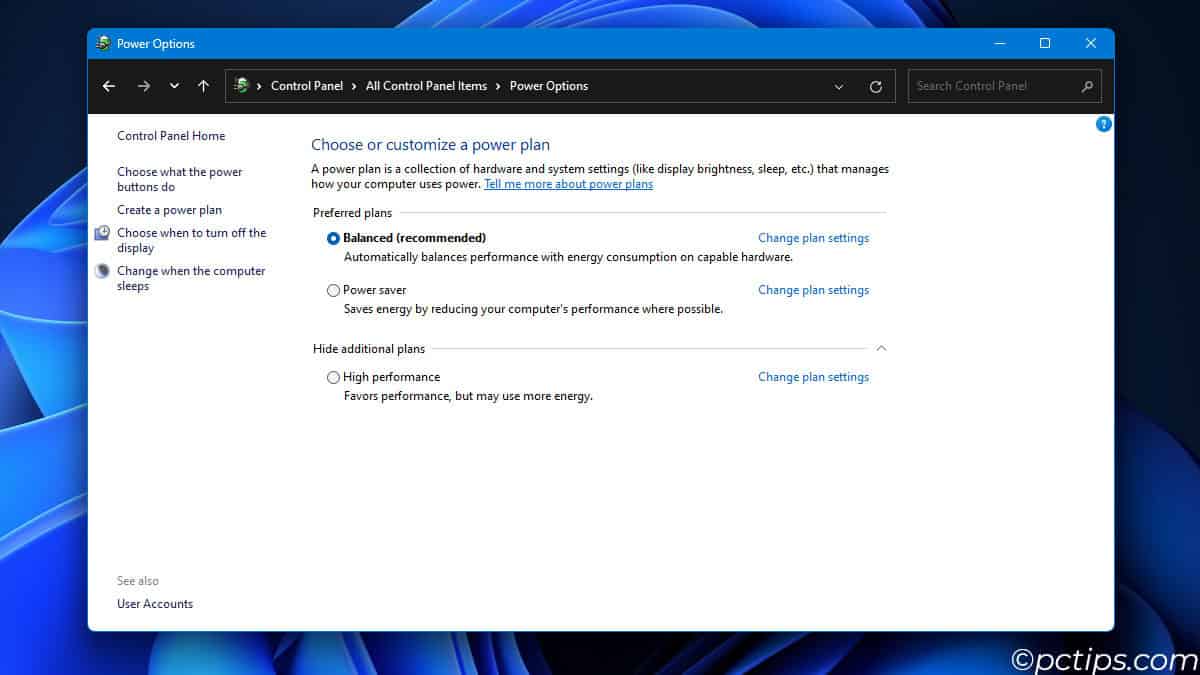Change plan settings for Power saver
Viewport: 1200px width, 675px height.
(x=813, y=290)
